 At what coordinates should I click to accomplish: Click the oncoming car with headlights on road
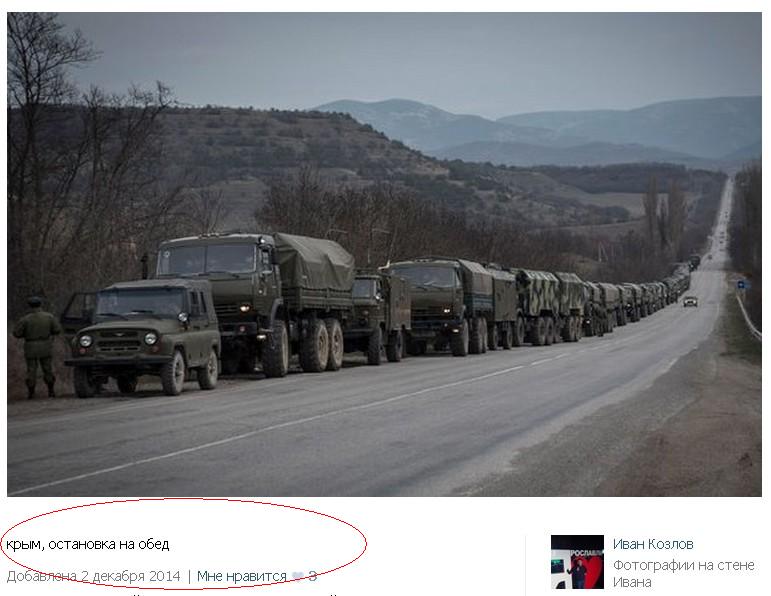click(690, 301)
